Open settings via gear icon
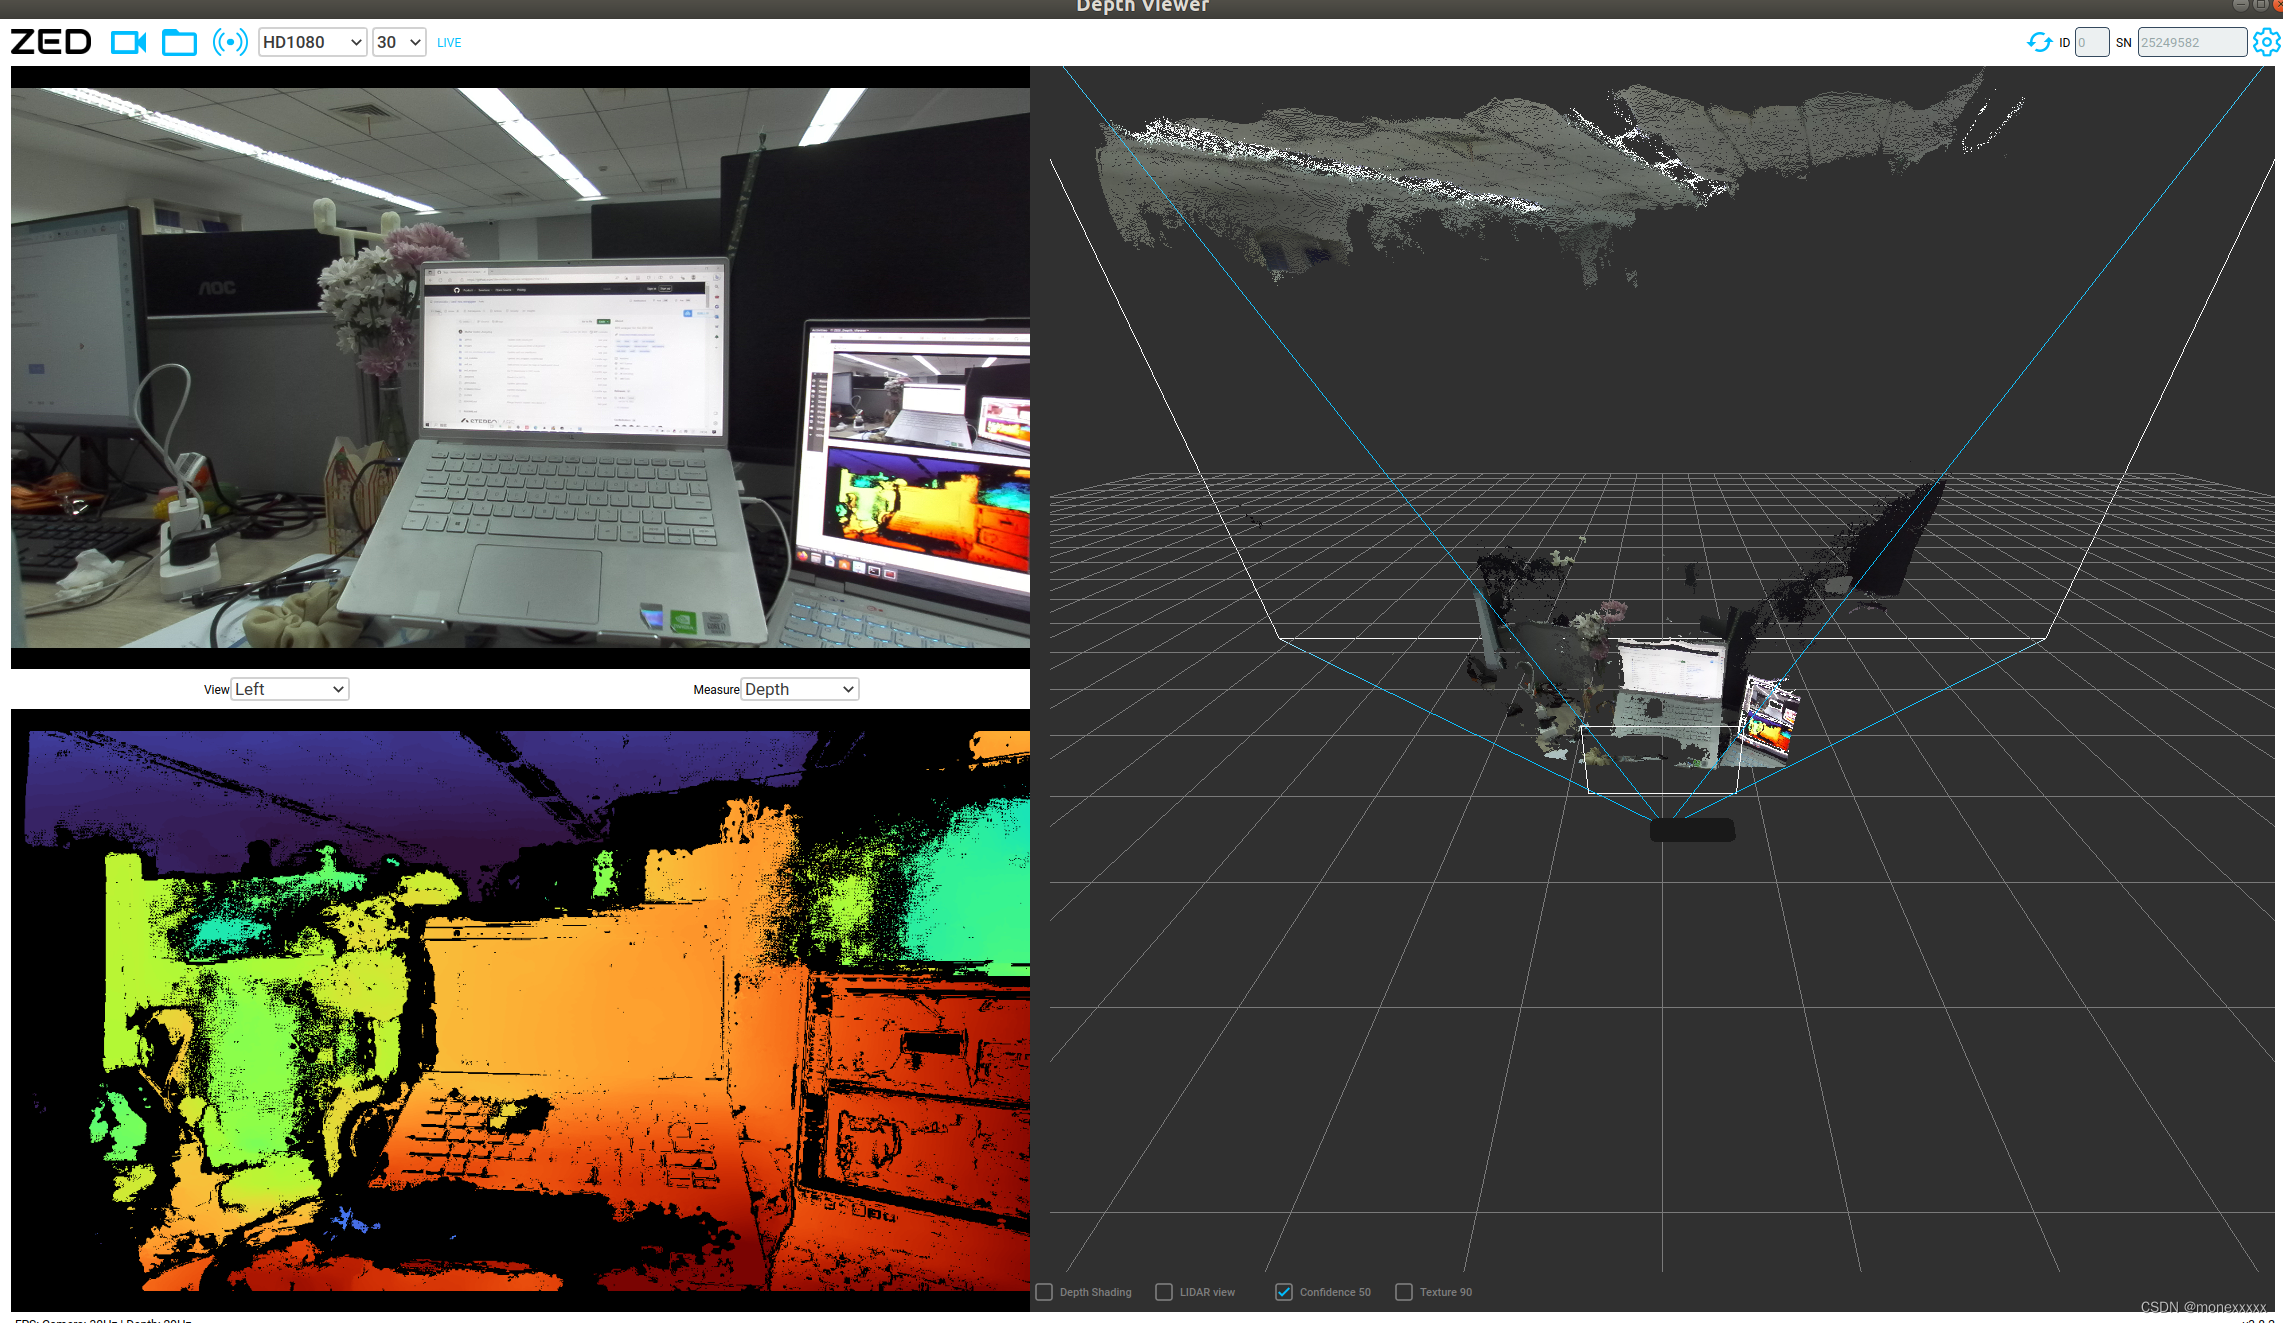The image size is (2283, 1323). (2266, 42)
